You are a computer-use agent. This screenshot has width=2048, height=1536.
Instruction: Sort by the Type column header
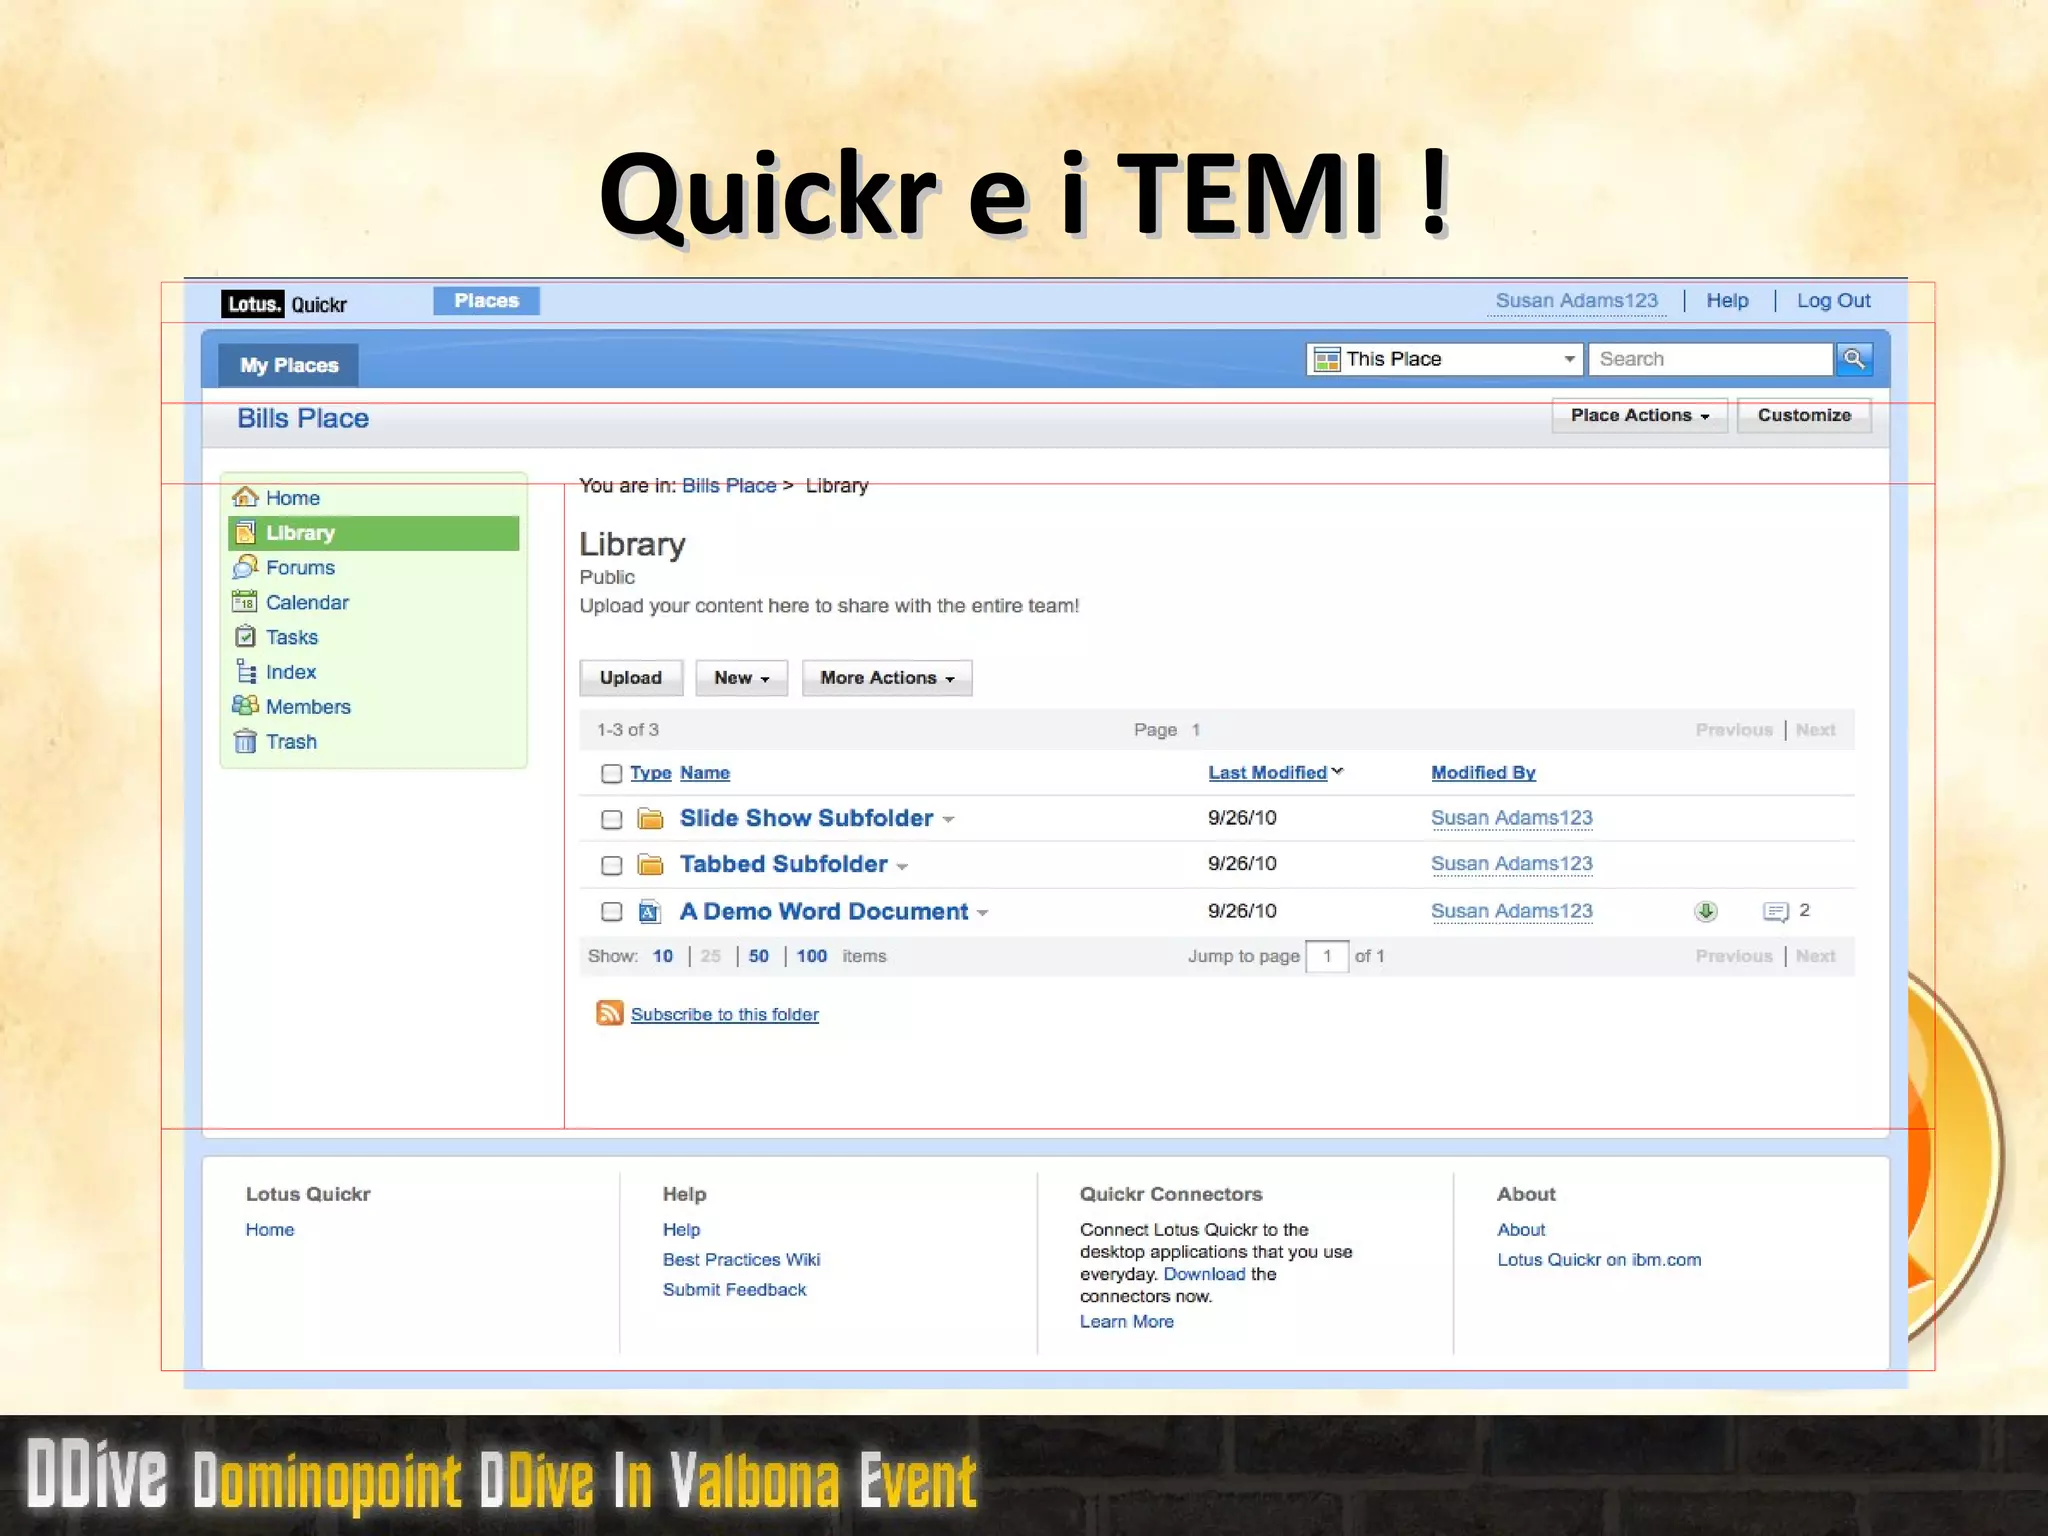coord(651,773)
